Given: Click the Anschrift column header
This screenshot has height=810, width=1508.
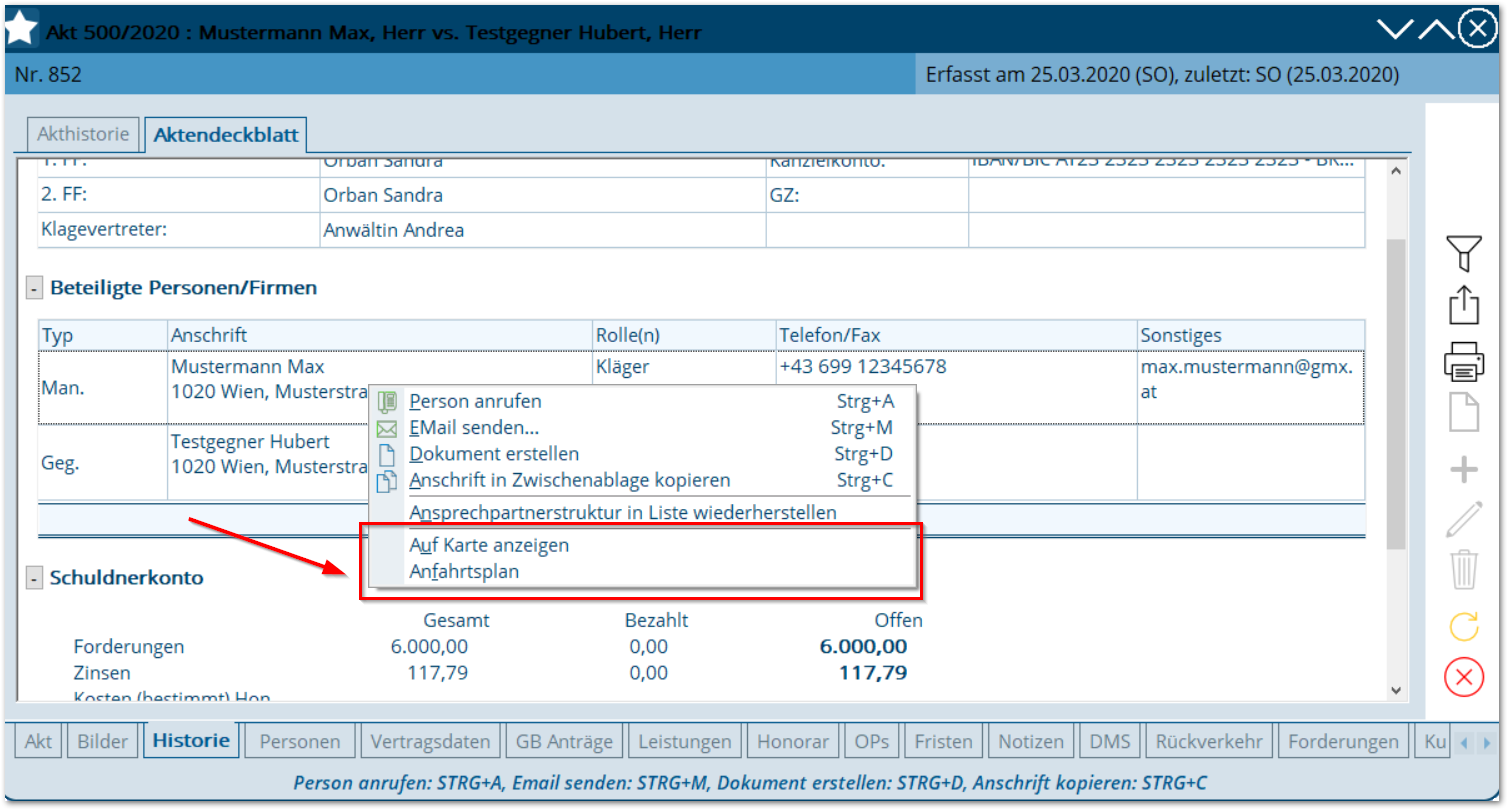Looking at the screenshot, I should pos(380,336).
